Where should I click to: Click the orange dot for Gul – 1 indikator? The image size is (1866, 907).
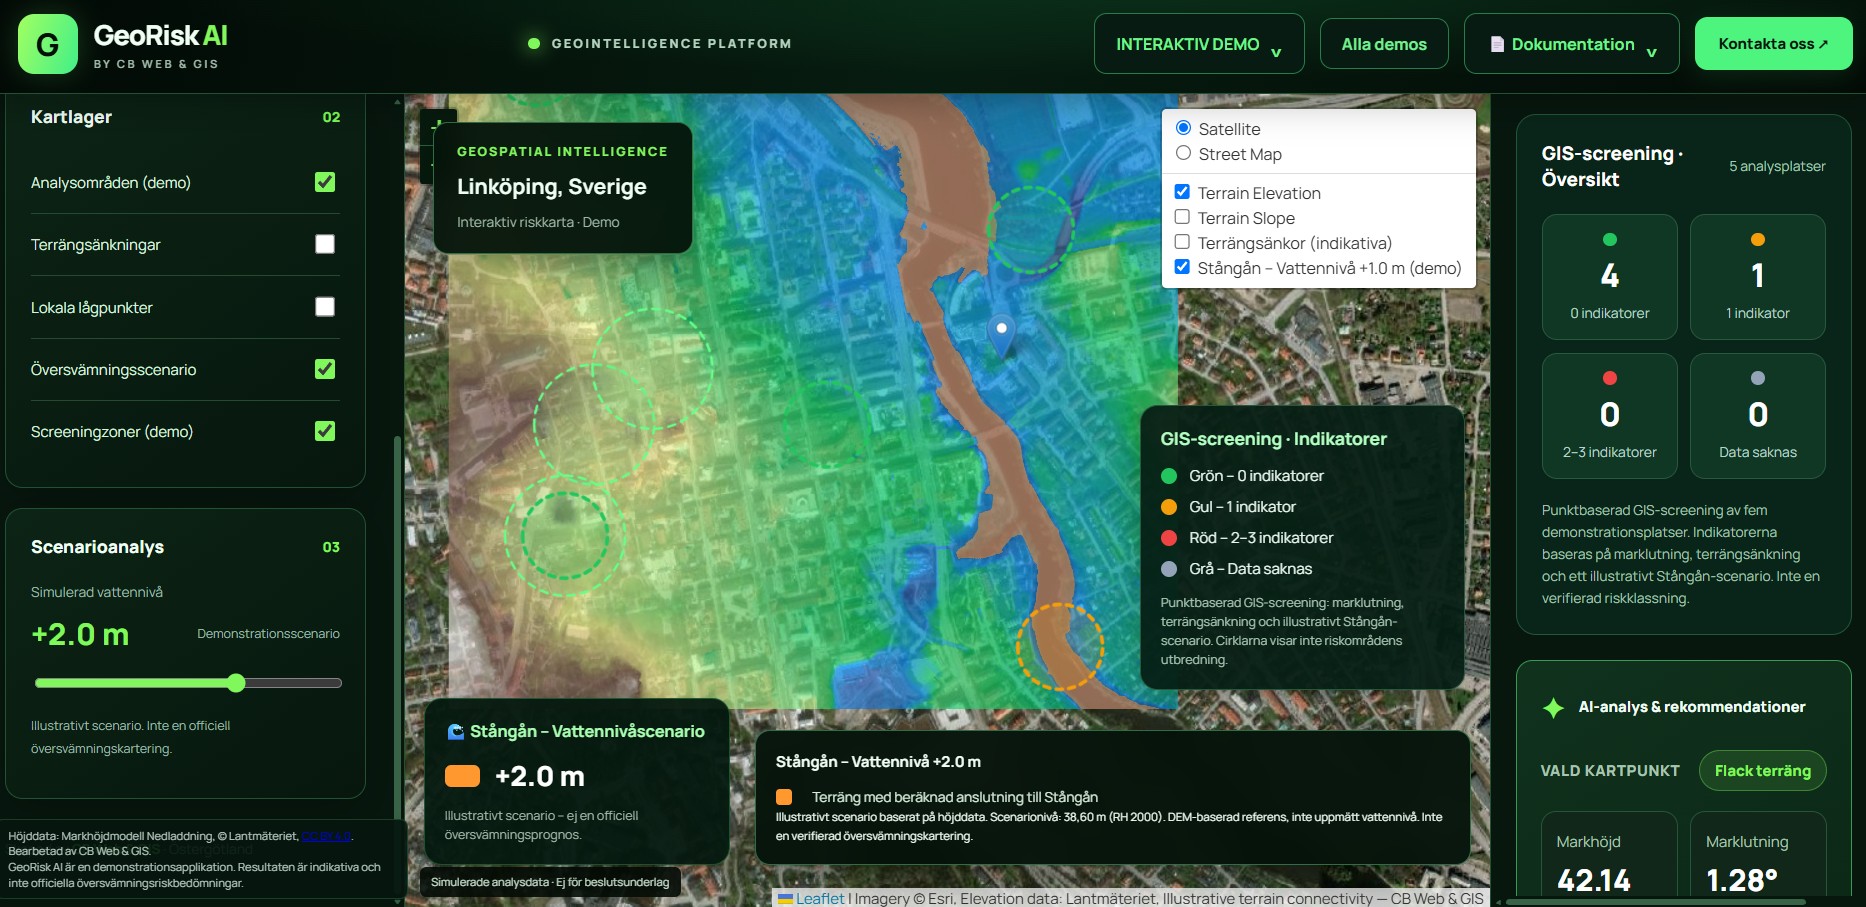1169,507
